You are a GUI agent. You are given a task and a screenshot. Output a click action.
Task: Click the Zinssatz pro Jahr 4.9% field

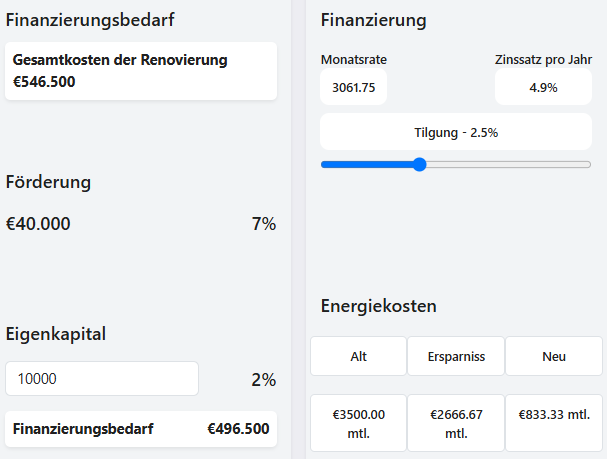(543, 87)
